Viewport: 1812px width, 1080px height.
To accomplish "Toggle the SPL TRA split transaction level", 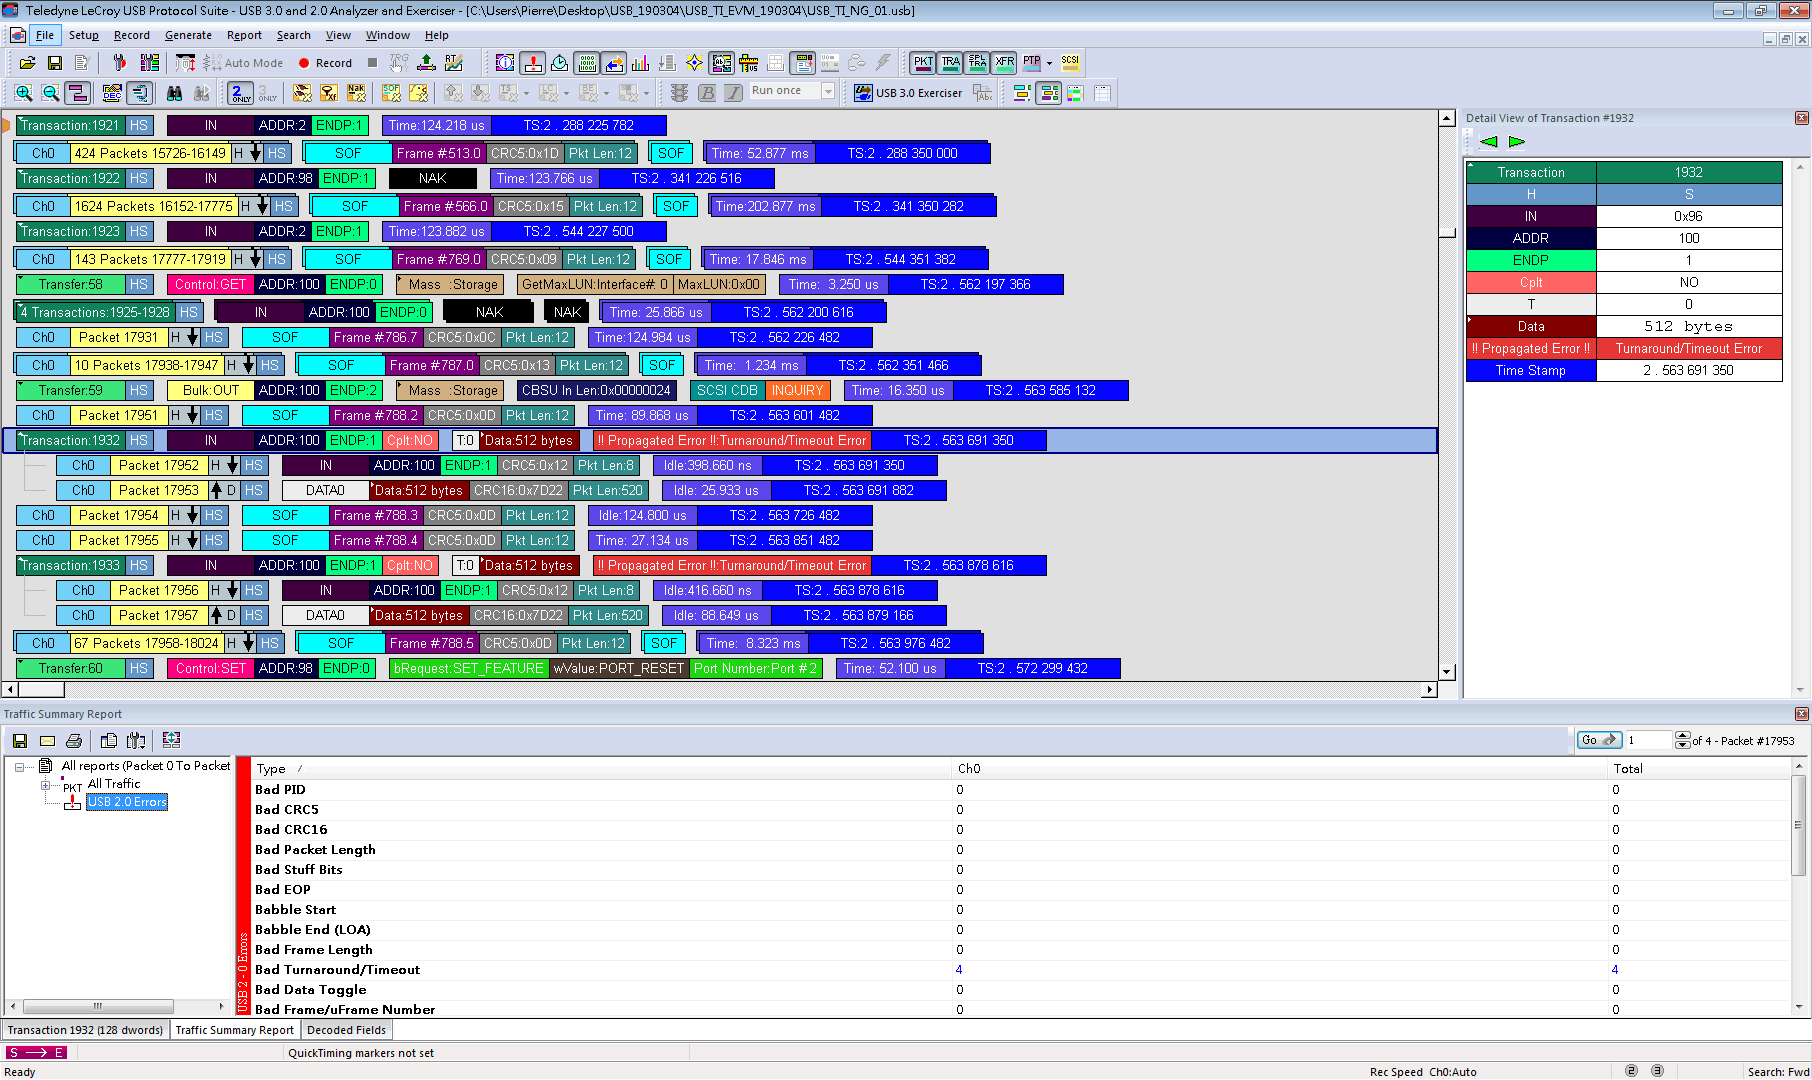I will [x=978, y=63].
